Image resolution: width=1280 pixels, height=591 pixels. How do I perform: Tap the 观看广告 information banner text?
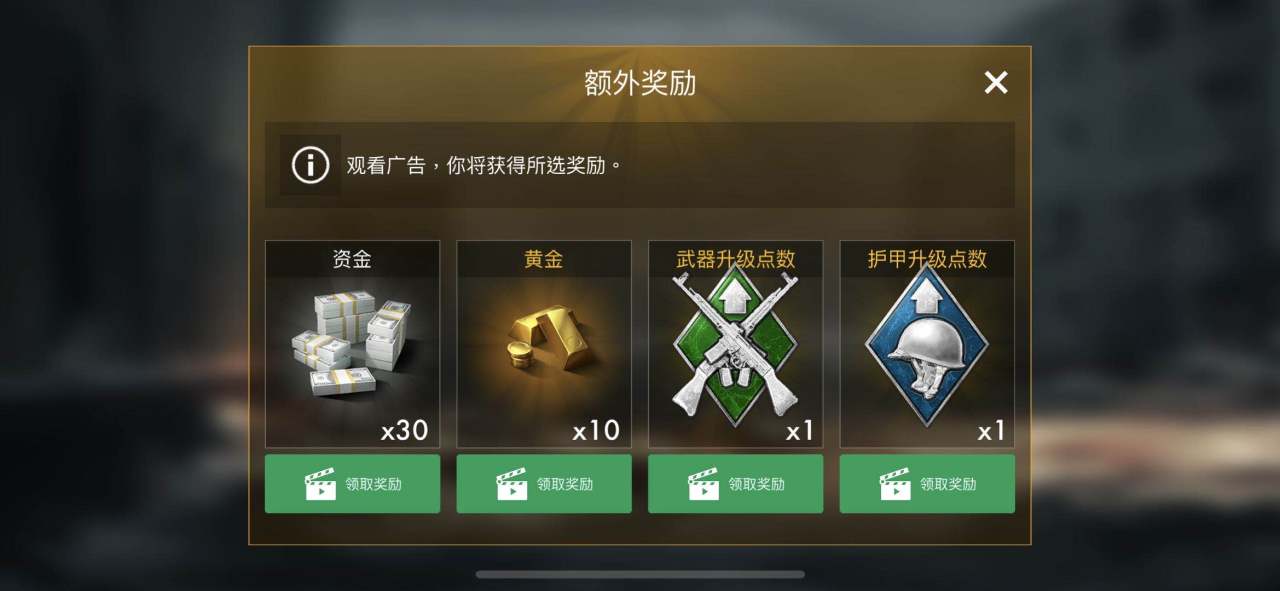point(484,165)
